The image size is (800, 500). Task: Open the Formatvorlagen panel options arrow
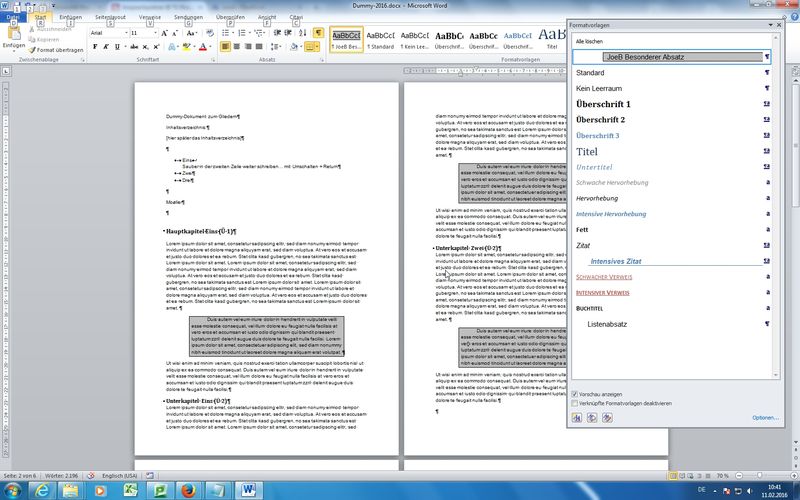[769, 23]
